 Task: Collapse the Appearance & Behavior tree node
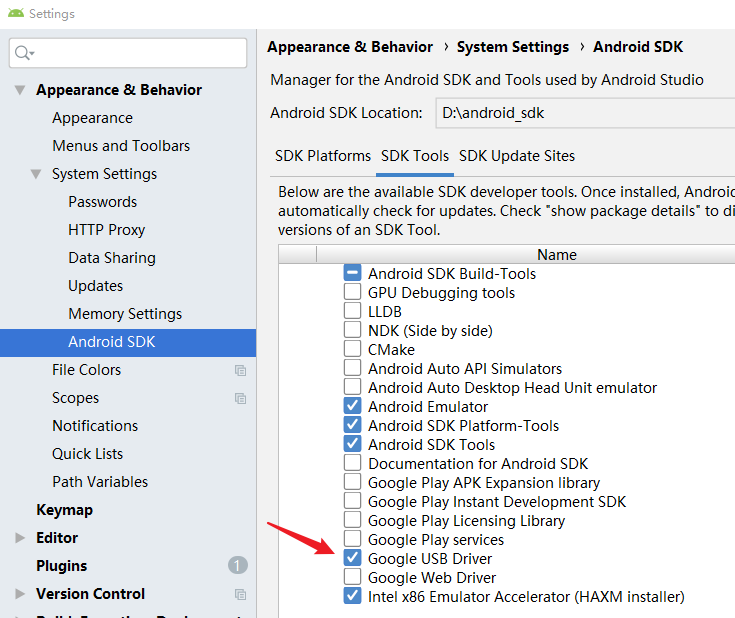pos(20,90)
